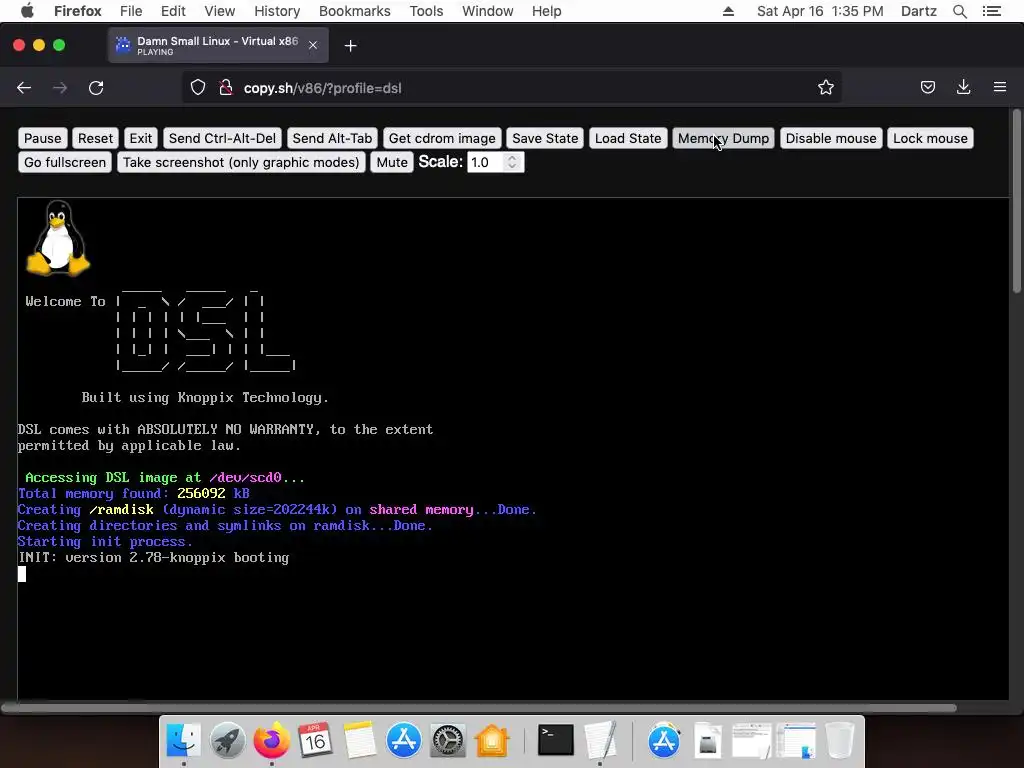Open the Bookmarks menu

click(355, 11)
